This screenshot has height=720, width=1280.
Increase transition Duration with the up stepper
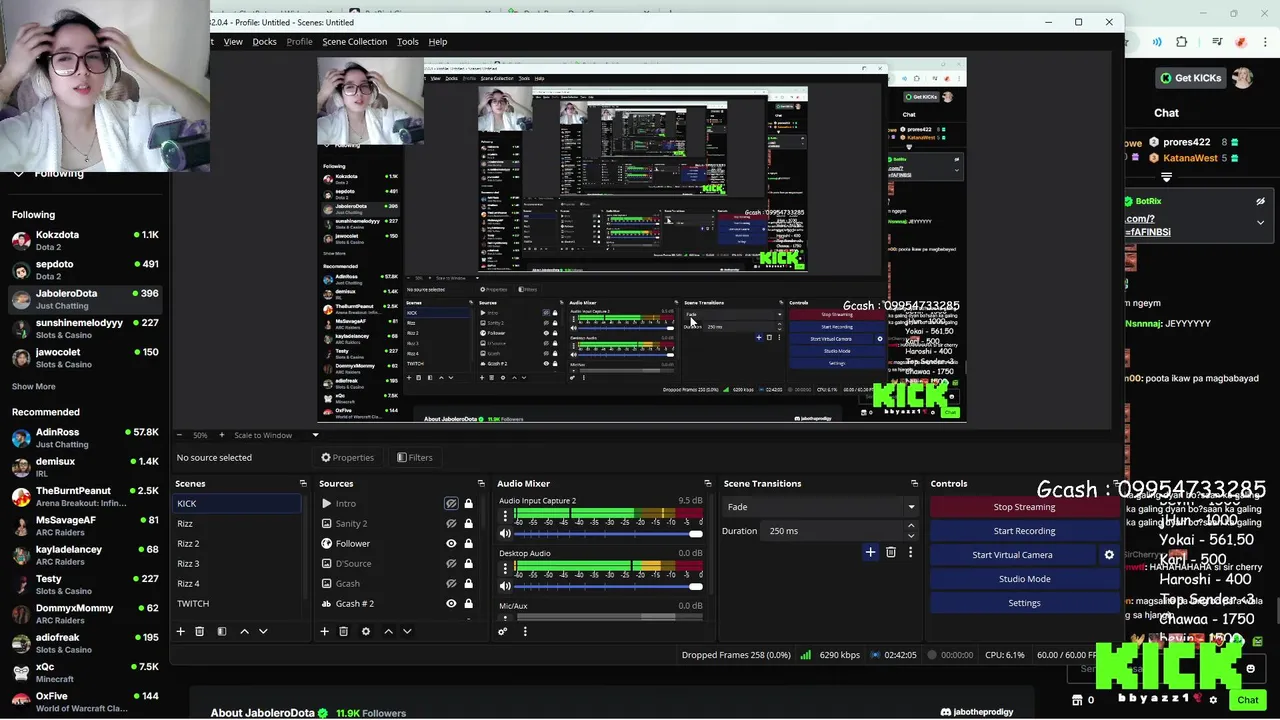pos(910,527)
